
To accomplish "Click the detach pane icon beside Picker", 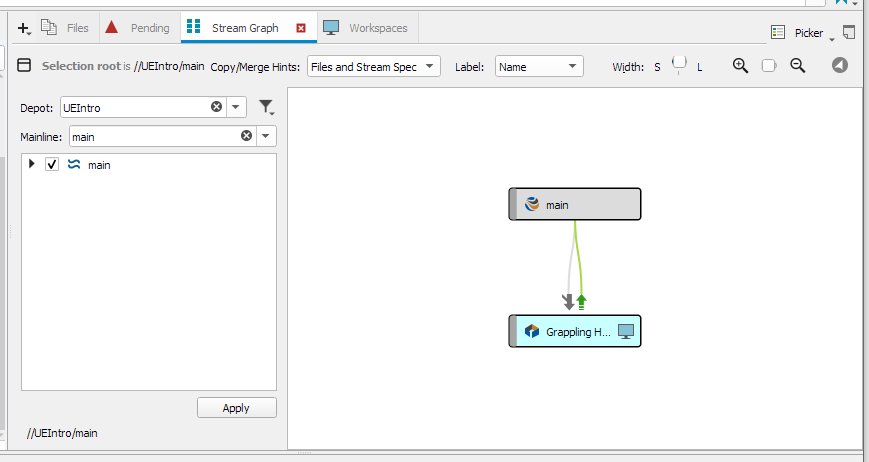I will point(848,32).
